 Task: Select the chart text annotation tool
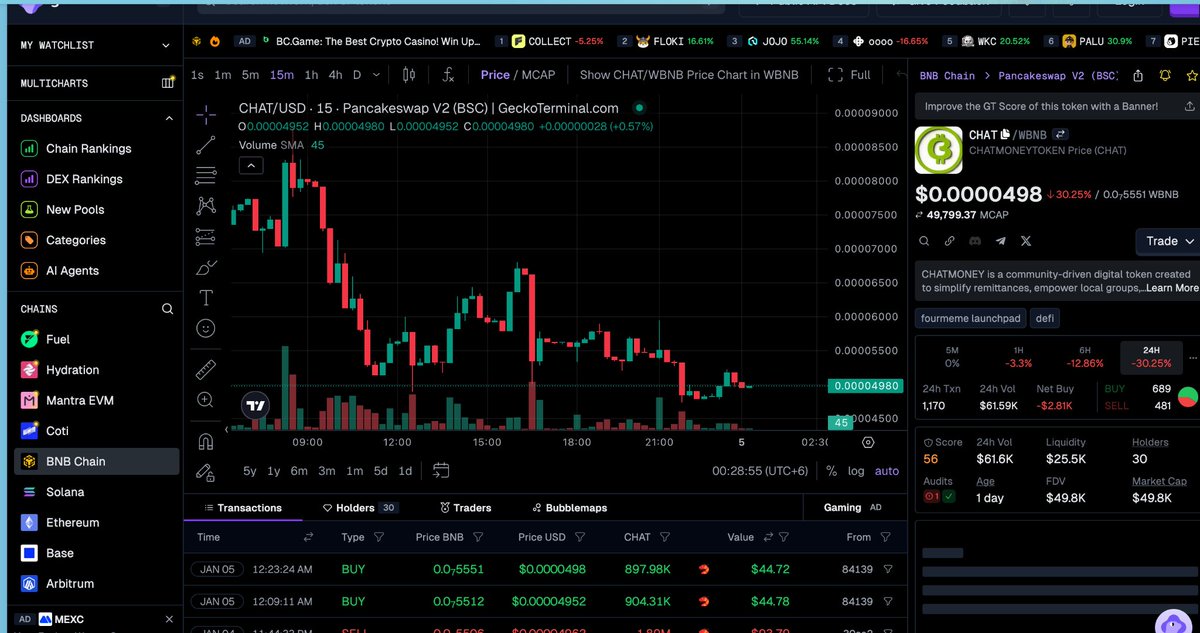(206, 298)
